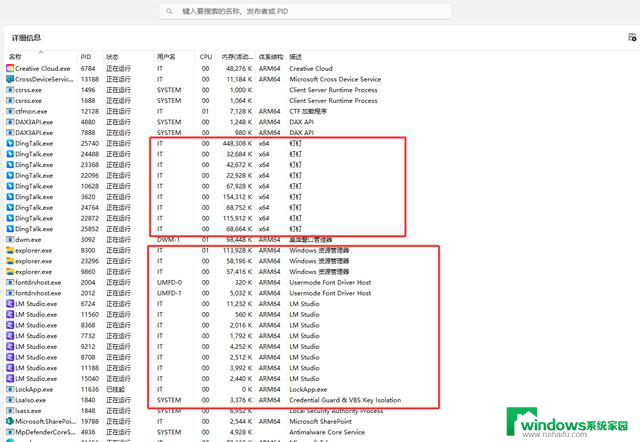Click the Antimalware Core Service description
640x442 pixels.
click(x=327, y=432)
